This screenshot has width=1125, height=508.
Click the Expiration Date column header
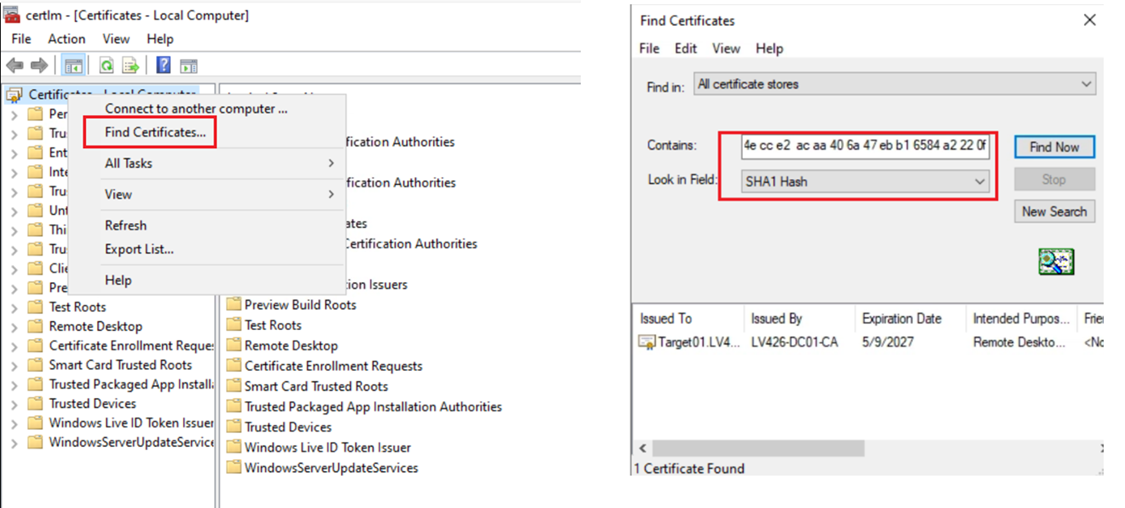click(x=901, y=319)
